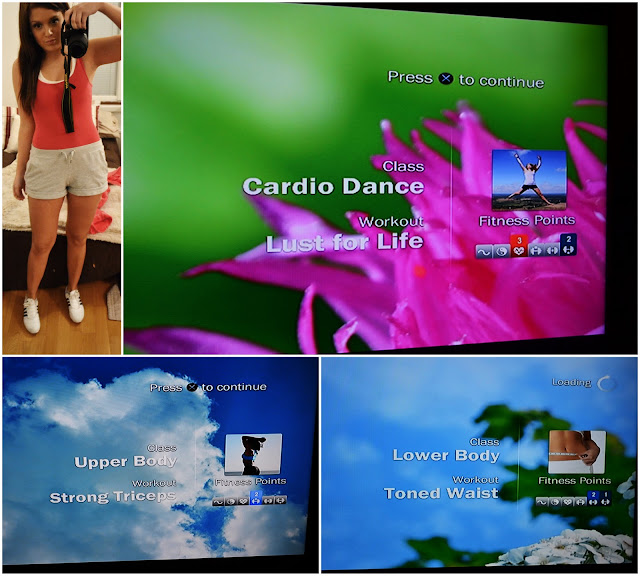Click the heart icon on Lower Body screen

(568, 502)
